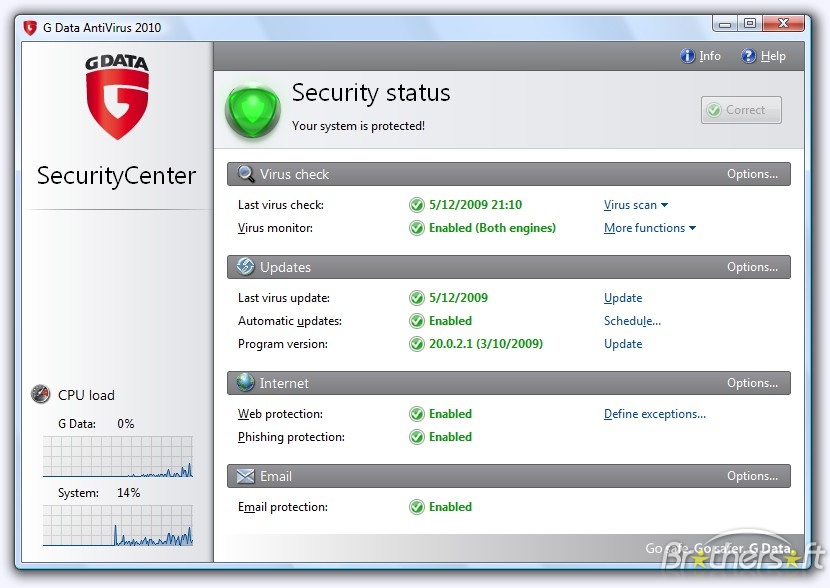Open the Virus scan dropdown
Image resolution: width=830 pixels, height=588 pixels.
coord(635,205)
